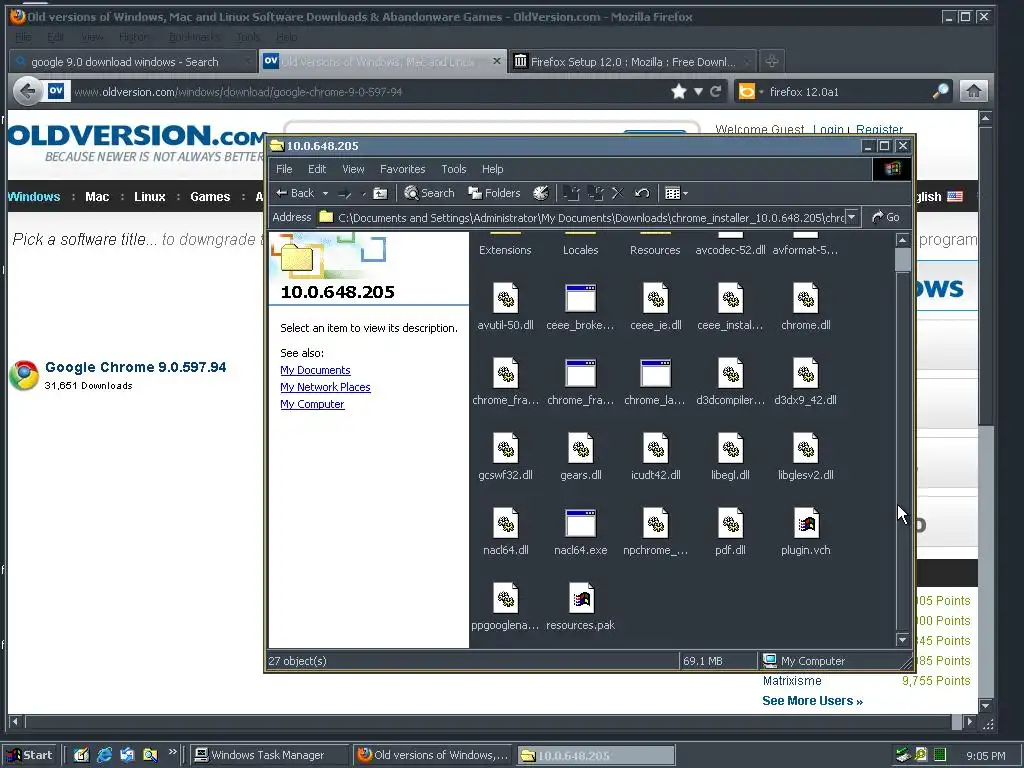Open the Edit menu in Explorer
Screen dimensions: 1024x768
317,169
